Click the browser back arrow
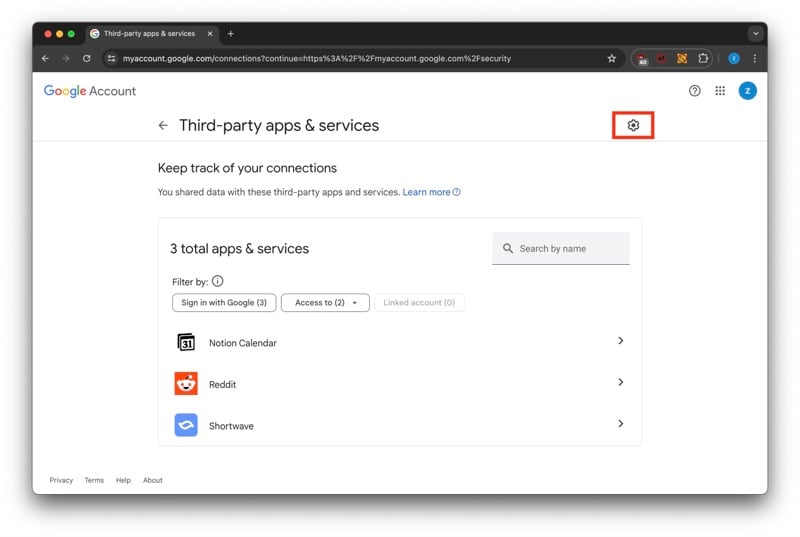The image size is (800, 537). pos(45,59)
